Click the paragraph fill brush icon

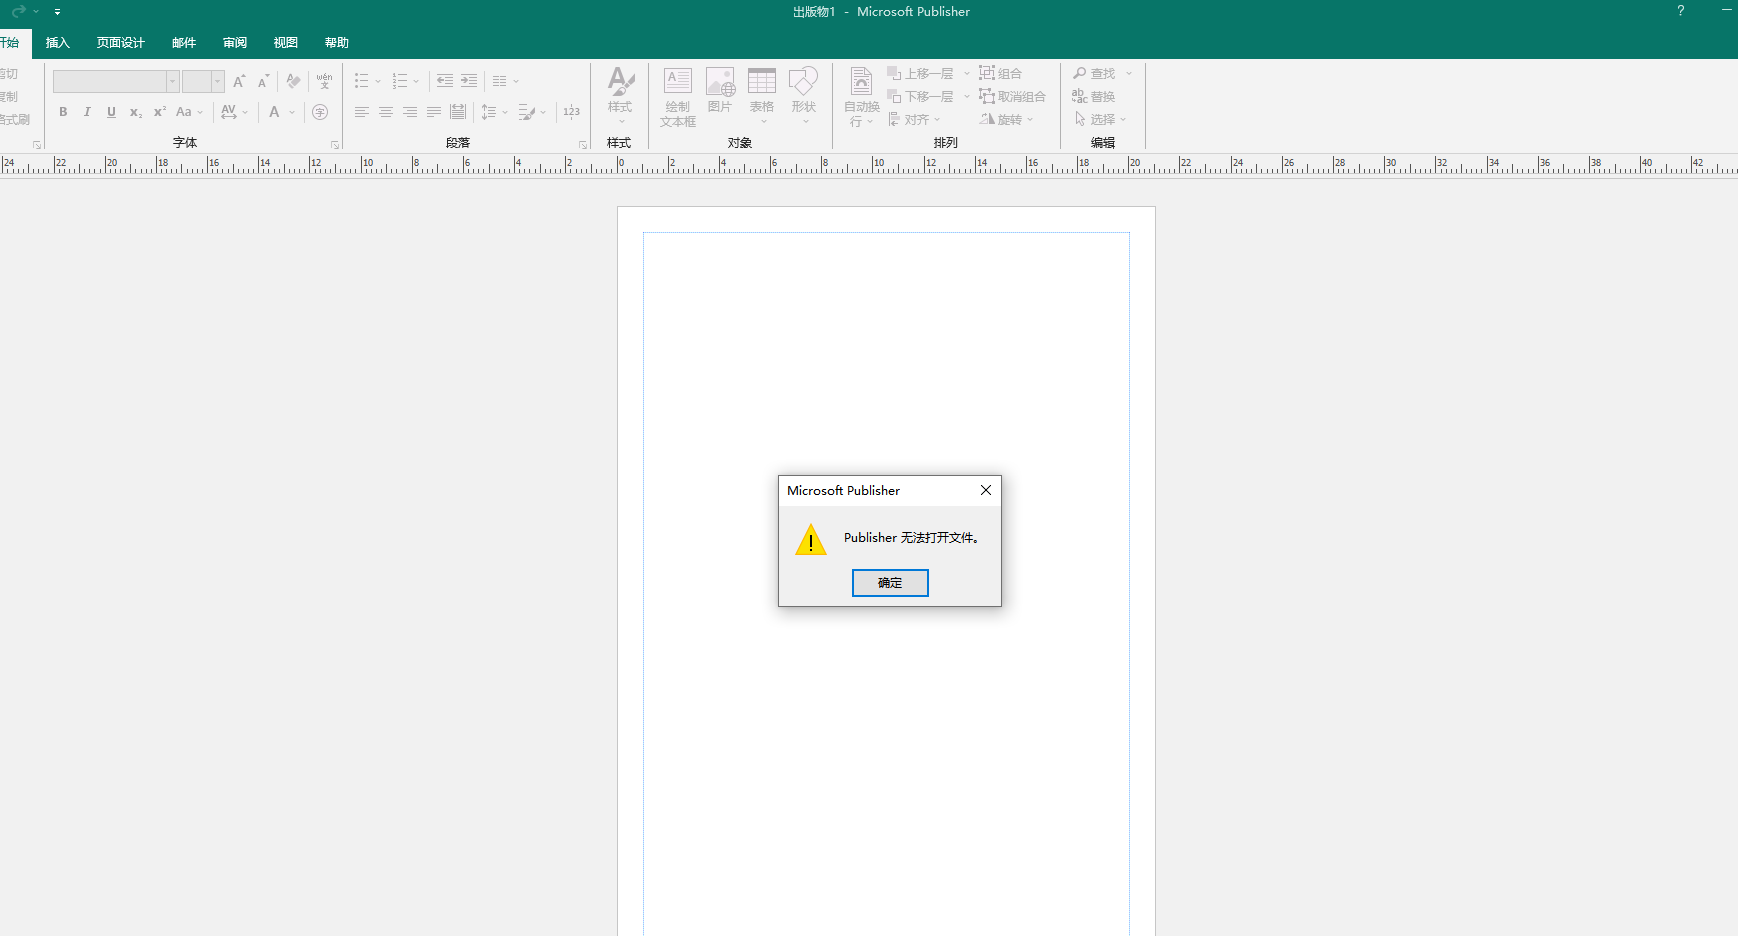point(526,112)
